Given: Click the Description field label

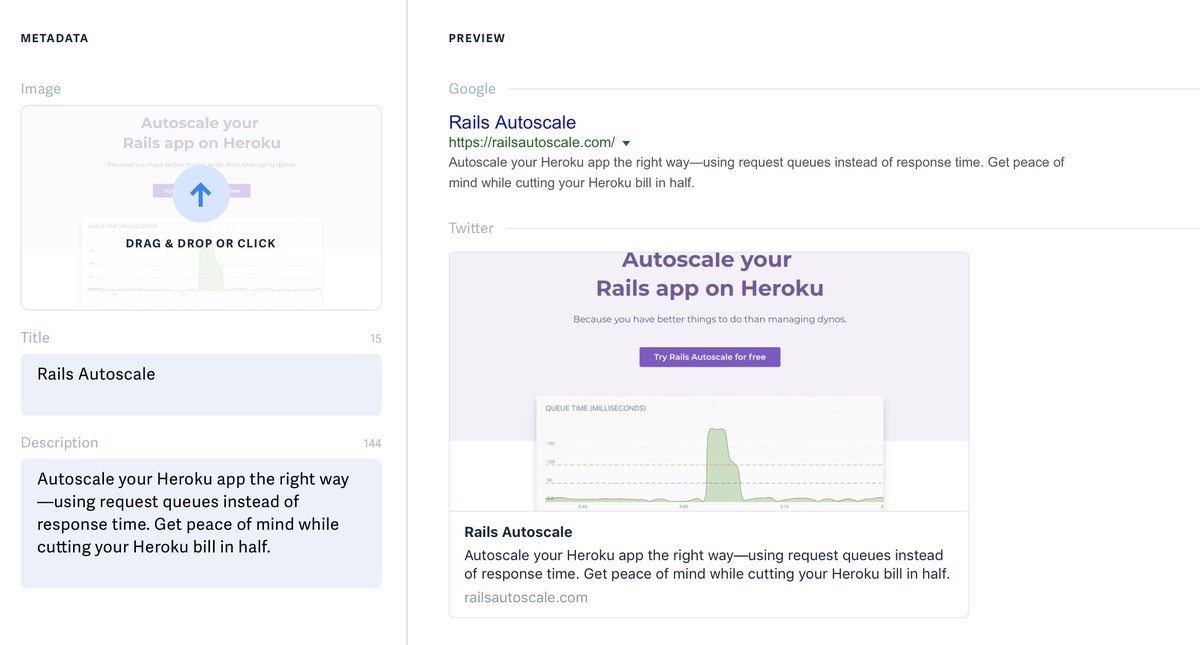Looking at the screenshot, I should (60, 443).
